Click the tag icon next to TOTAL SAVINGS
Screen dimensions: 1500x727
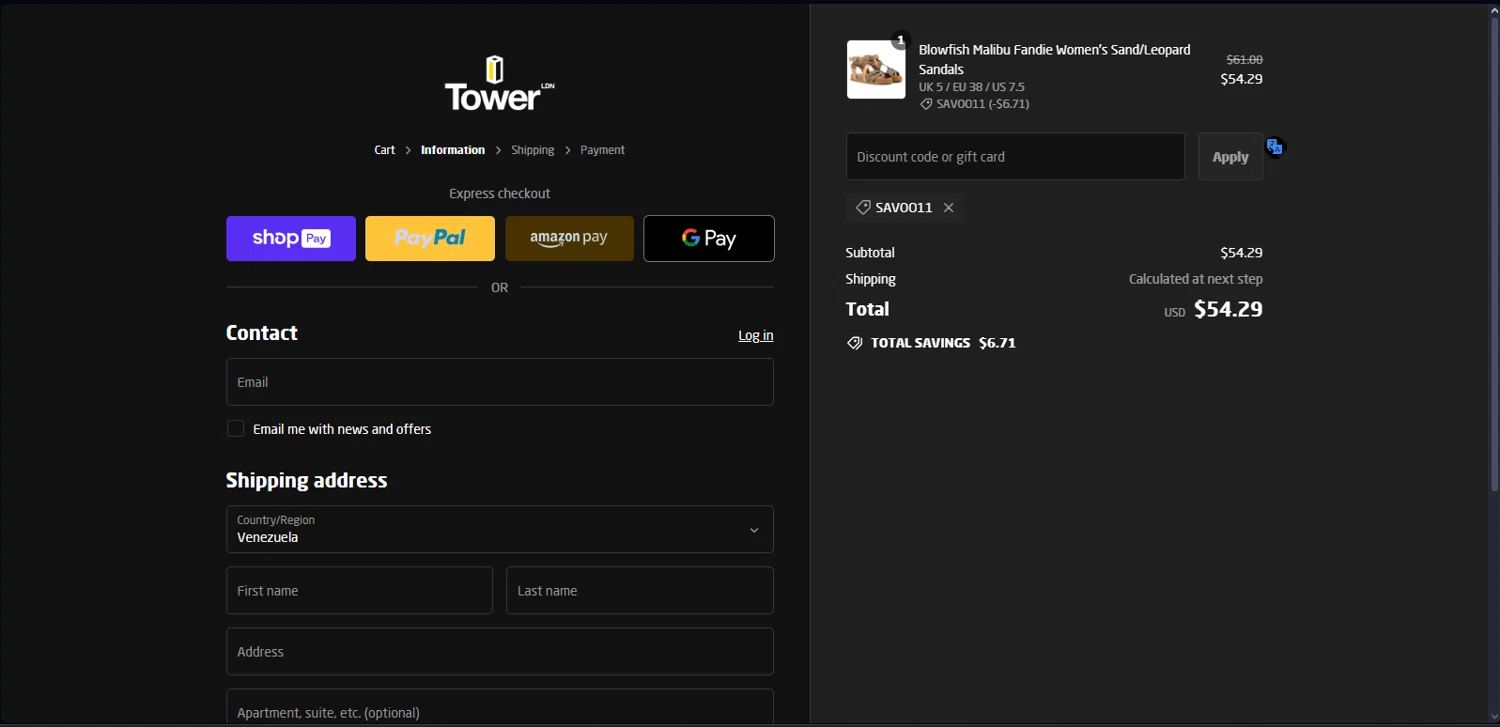click(854, 343)
